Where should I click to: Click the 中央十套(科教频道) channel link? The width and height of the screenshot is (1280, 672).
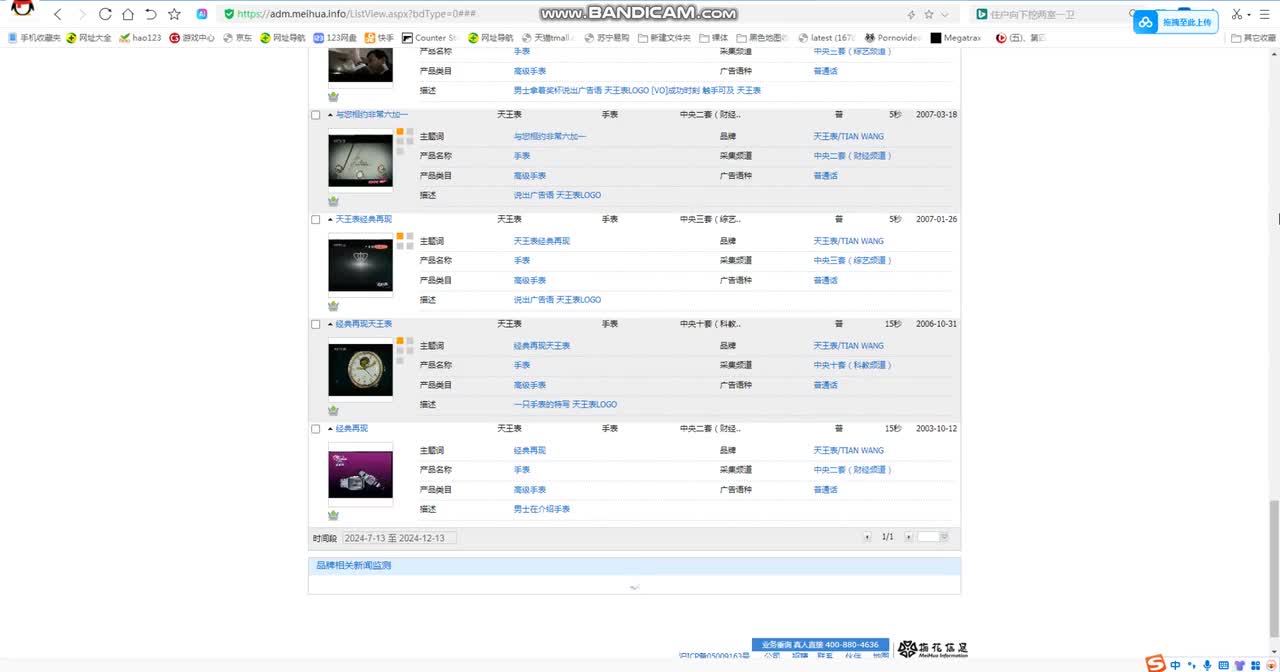pyautogui.click(x=852, y=365)
